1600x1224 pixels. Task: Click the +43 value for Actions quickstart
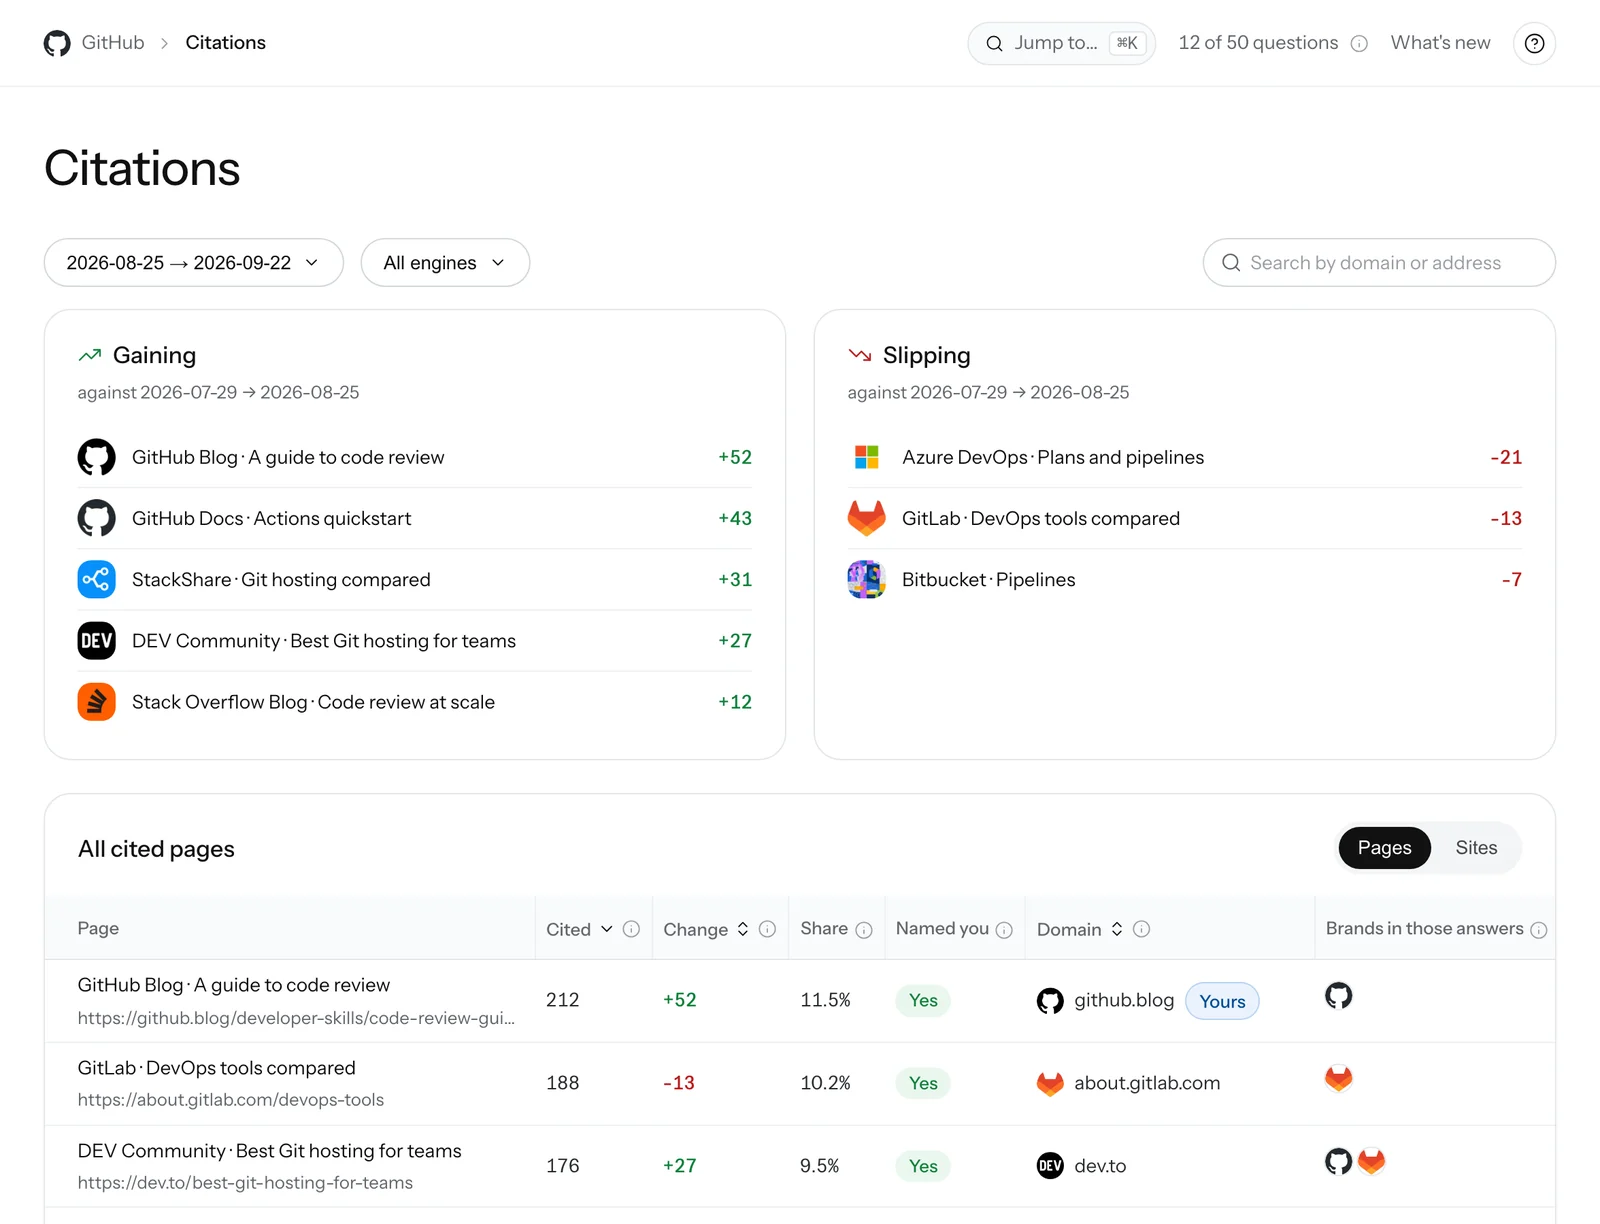[735, 518]
